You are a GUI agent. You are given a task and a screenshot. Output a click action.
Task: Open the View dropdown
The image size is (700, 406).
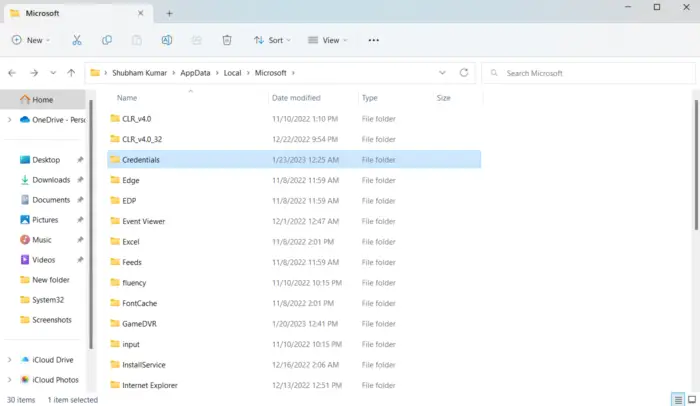tap(328, 40)
